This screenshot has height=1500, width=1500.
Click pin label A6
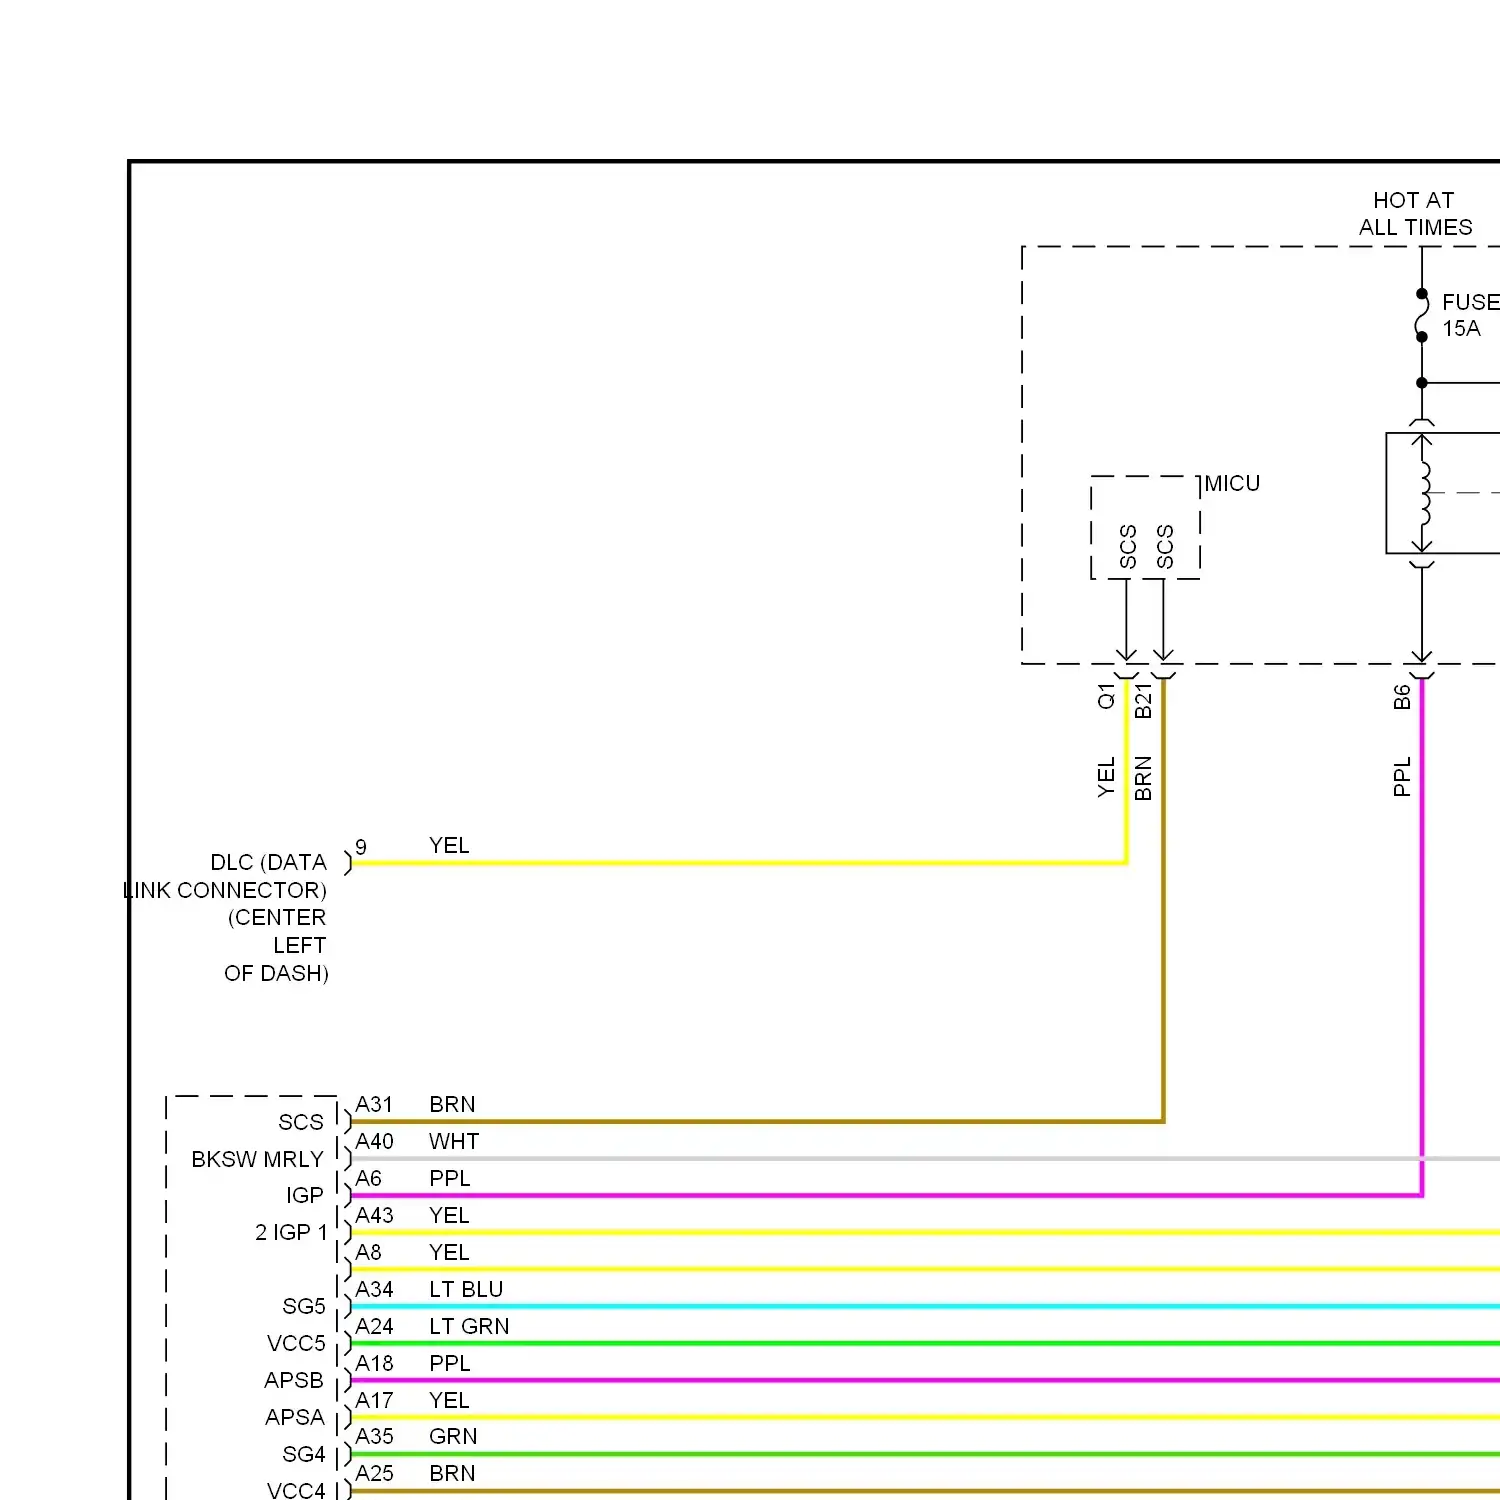pyautogui.click(x=368, y=1178)
